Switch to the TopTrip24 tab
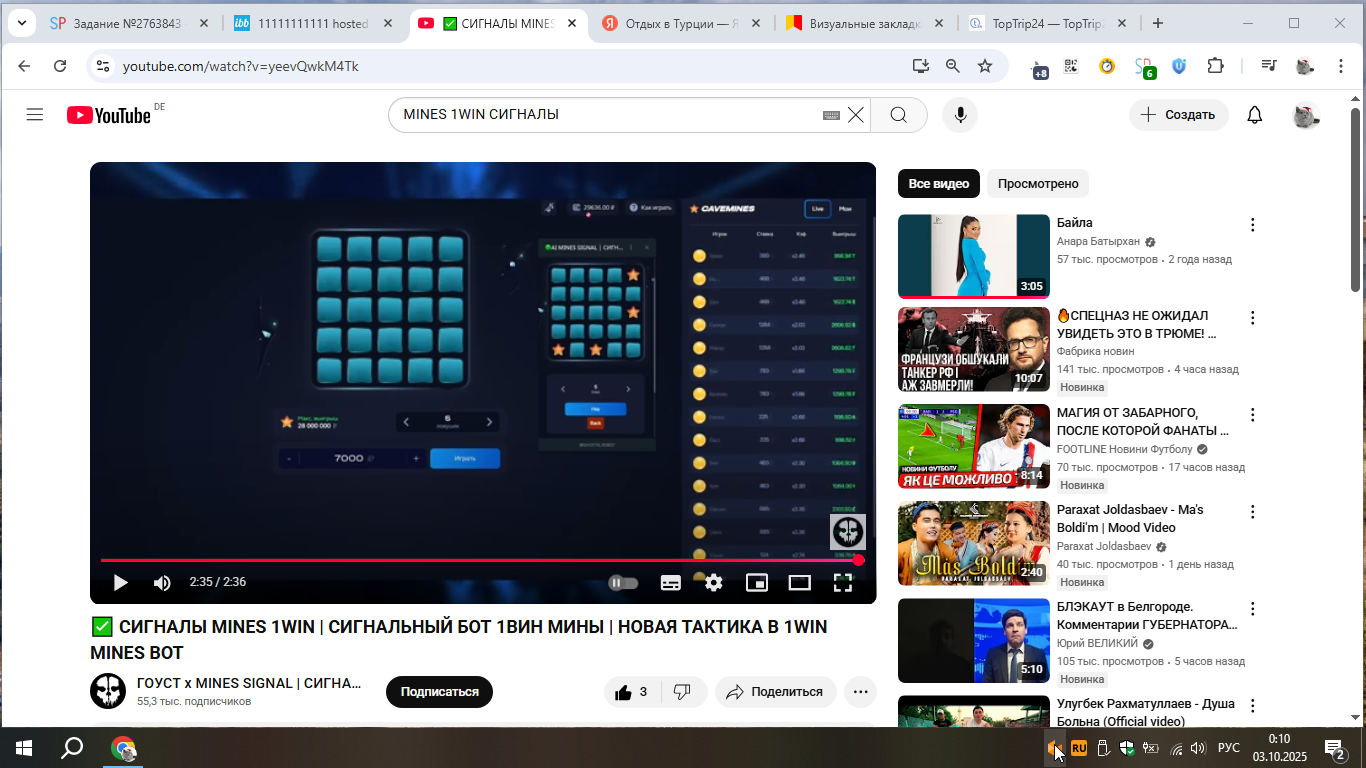The width and height of the screenshot is (1366, 768). click(1048, 23)
